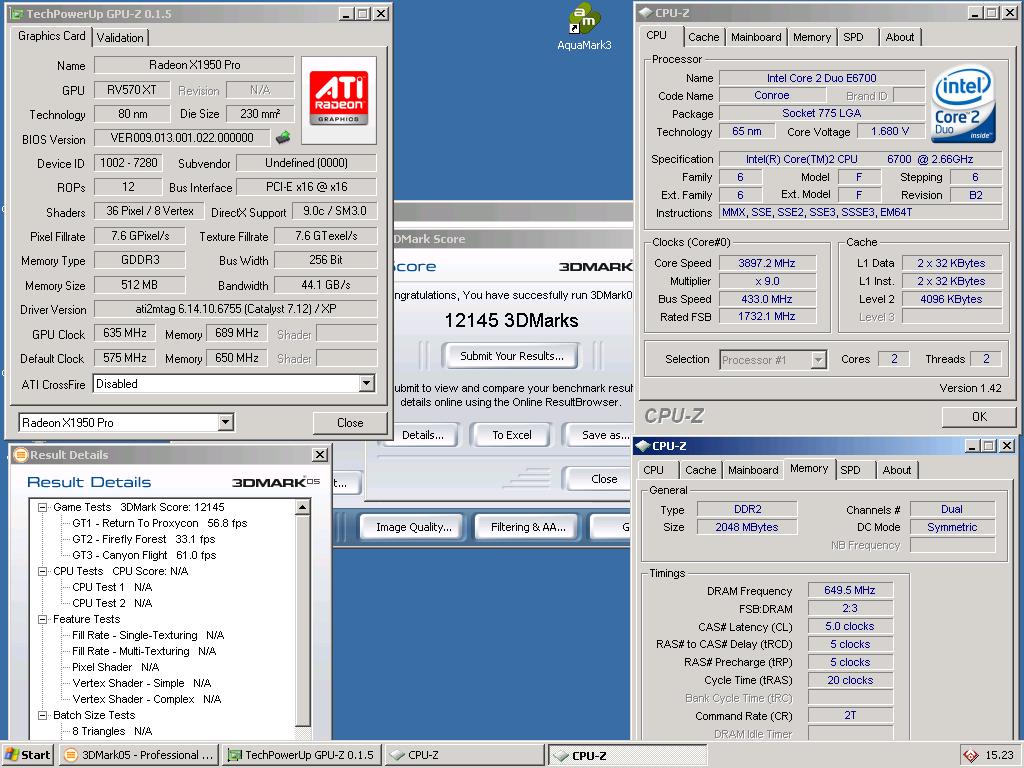Open the Radeon X1950 Pro card selector dropdown

click(225, 423)
